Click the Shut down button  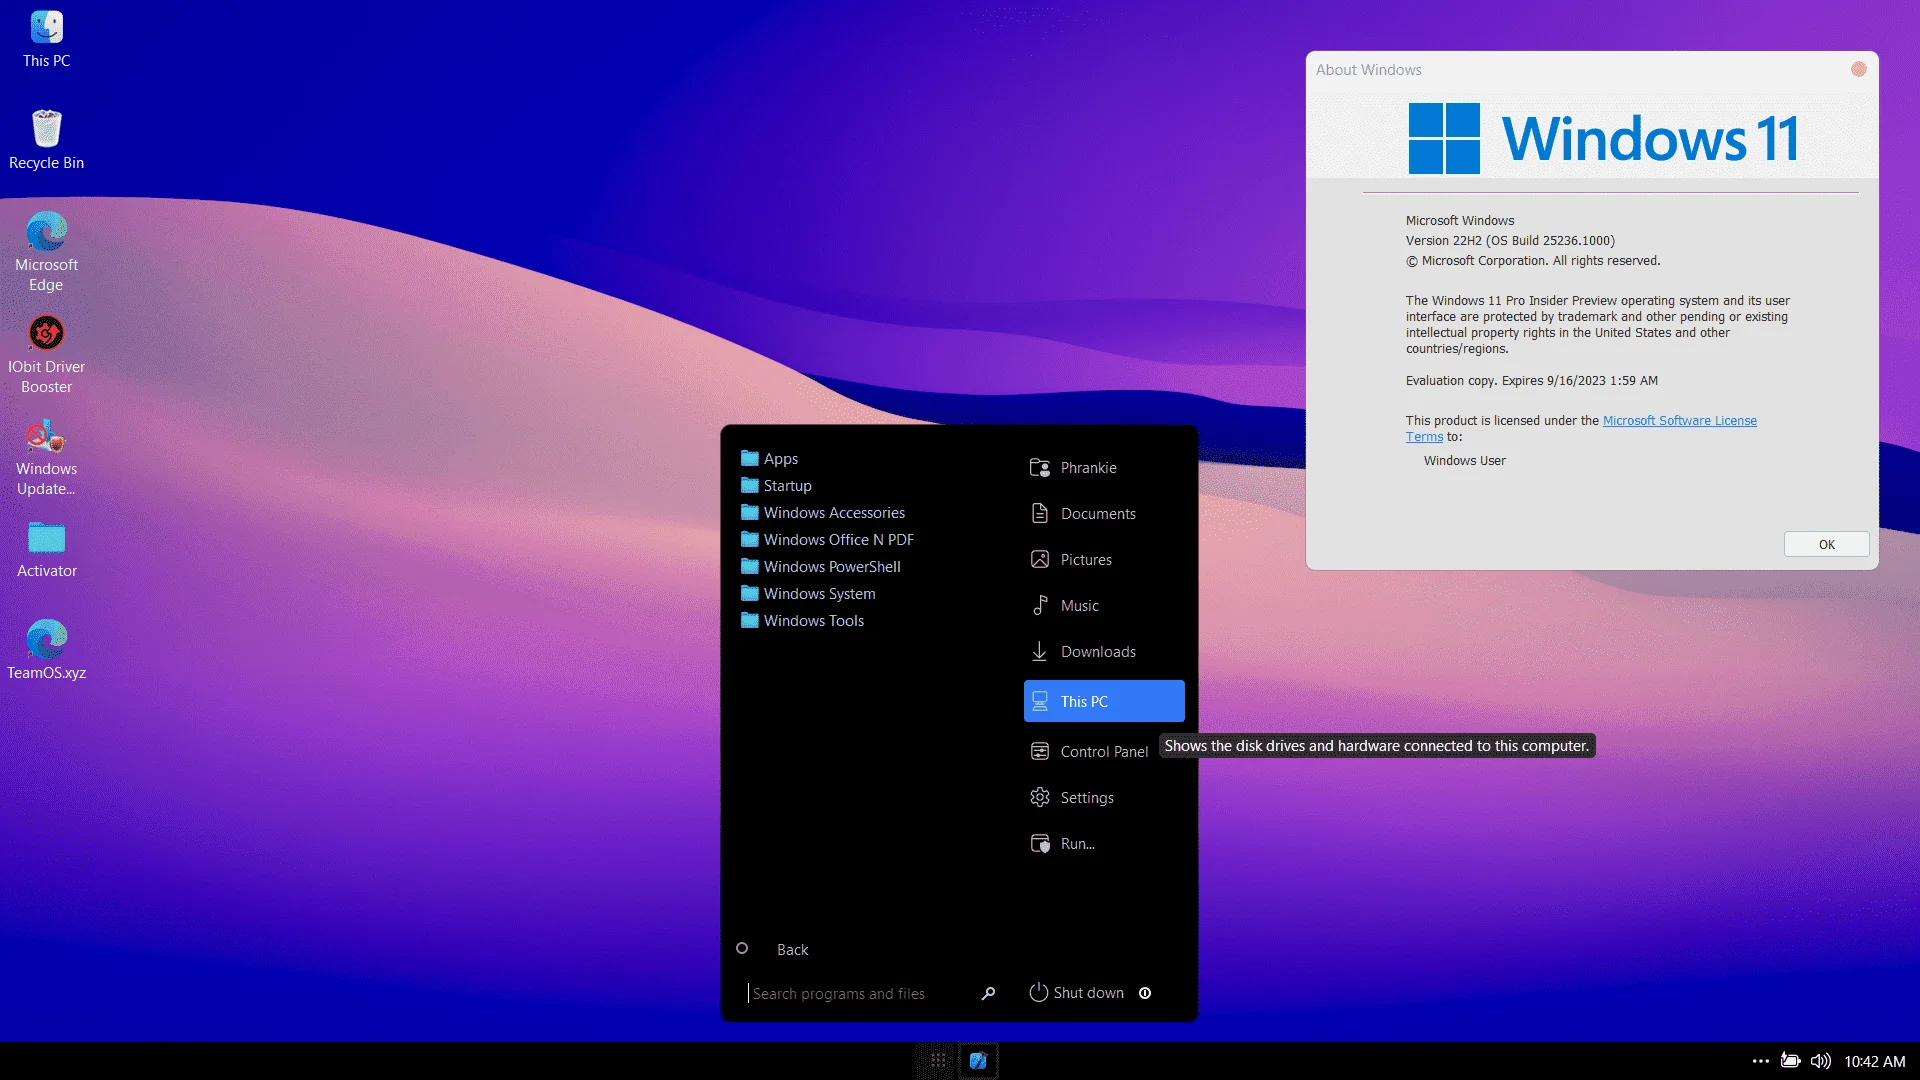tap(1076, 993)
